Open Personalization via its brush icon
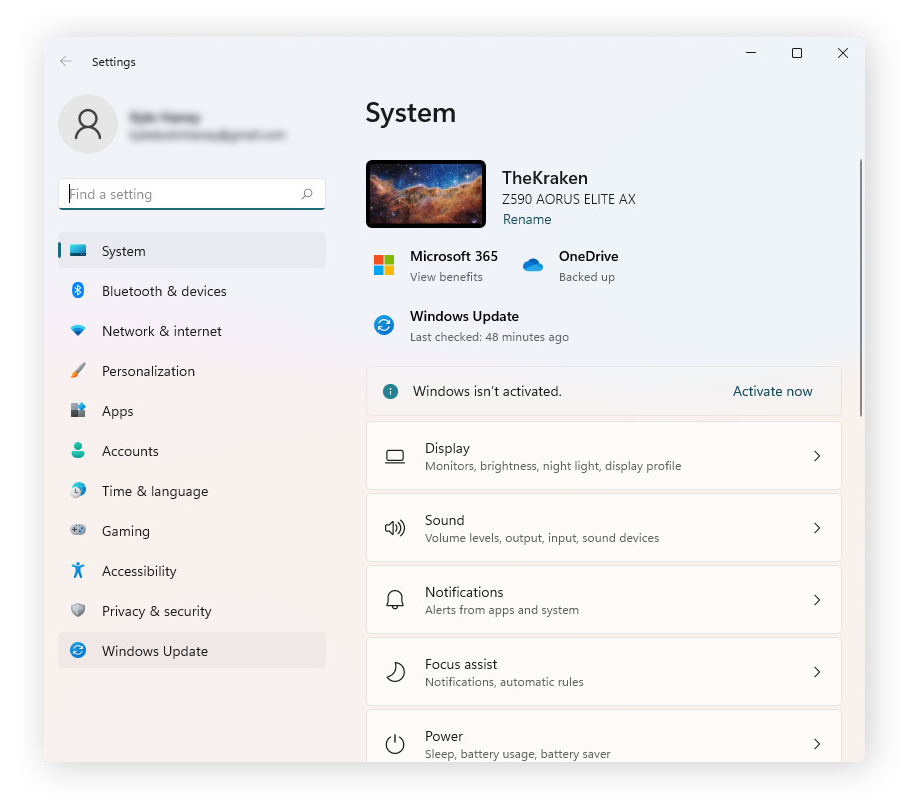908x804 pixels. (x=79, y=371)
